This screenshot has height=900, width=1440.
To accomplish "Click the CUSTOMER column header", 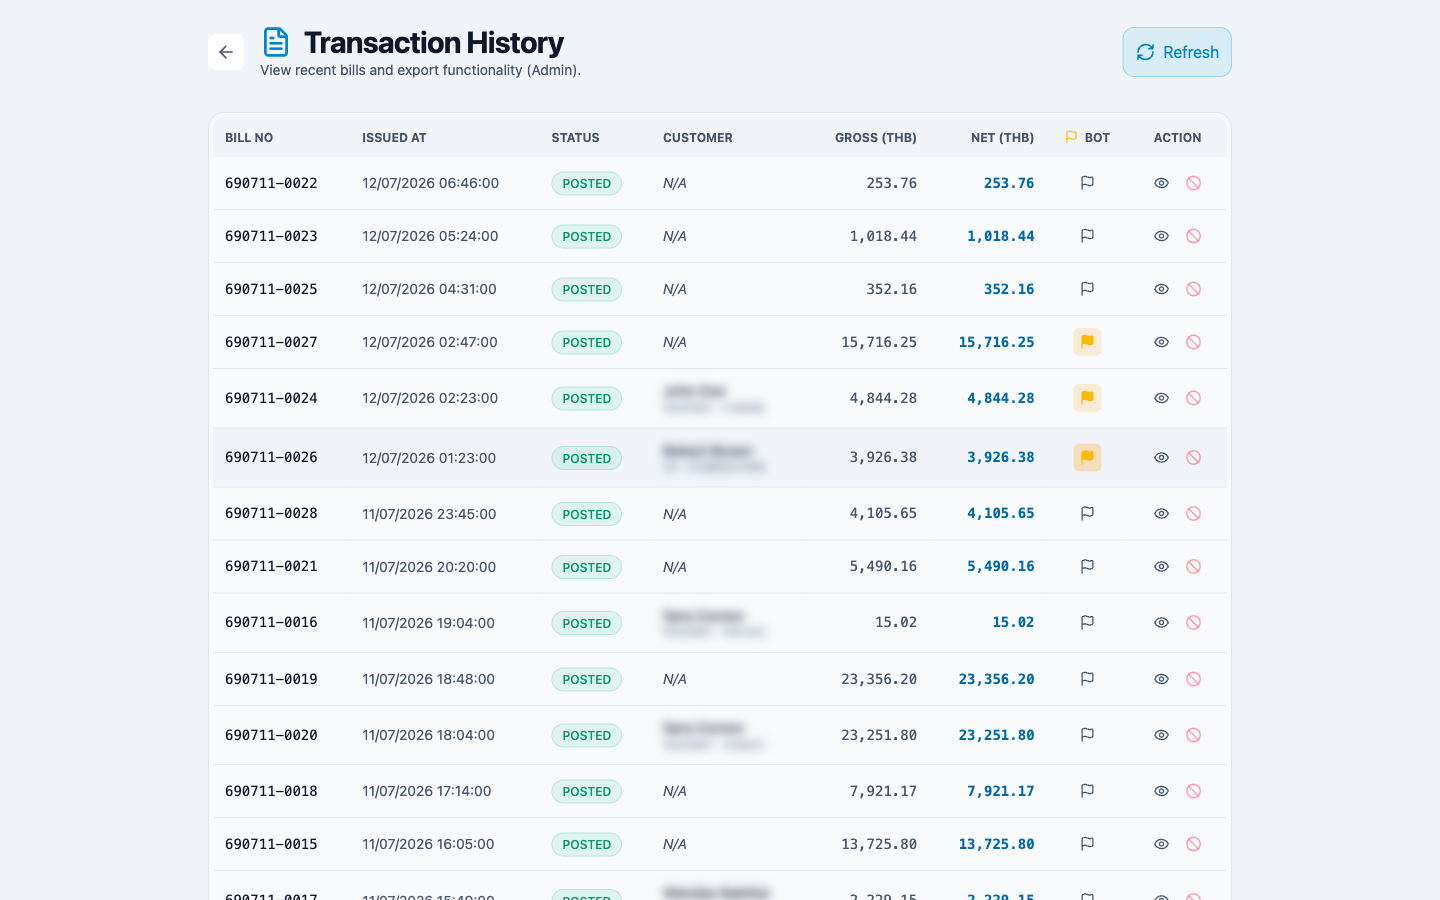I will pos(698,138).
